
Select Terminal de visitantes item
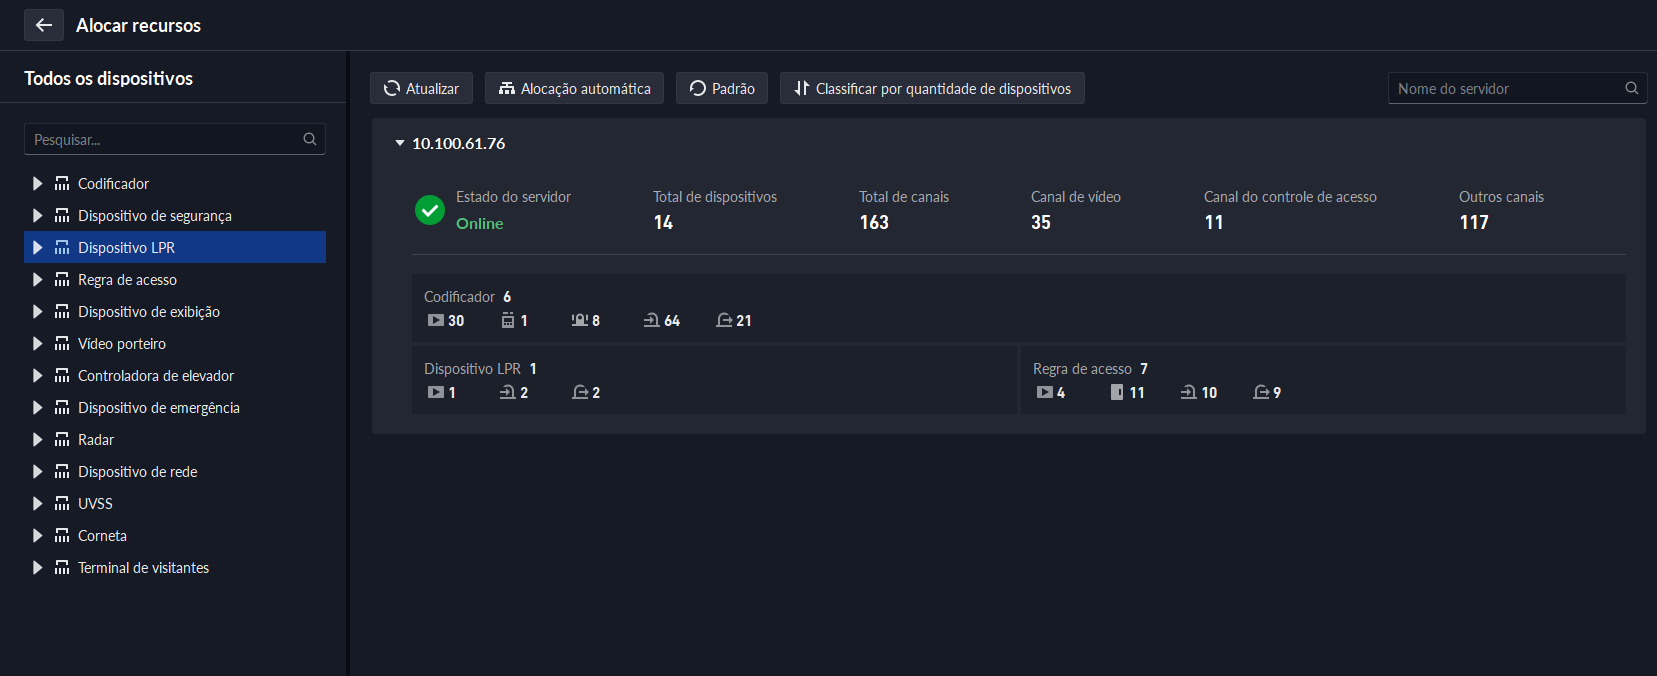pyautogui.click(x=143, y=568)
